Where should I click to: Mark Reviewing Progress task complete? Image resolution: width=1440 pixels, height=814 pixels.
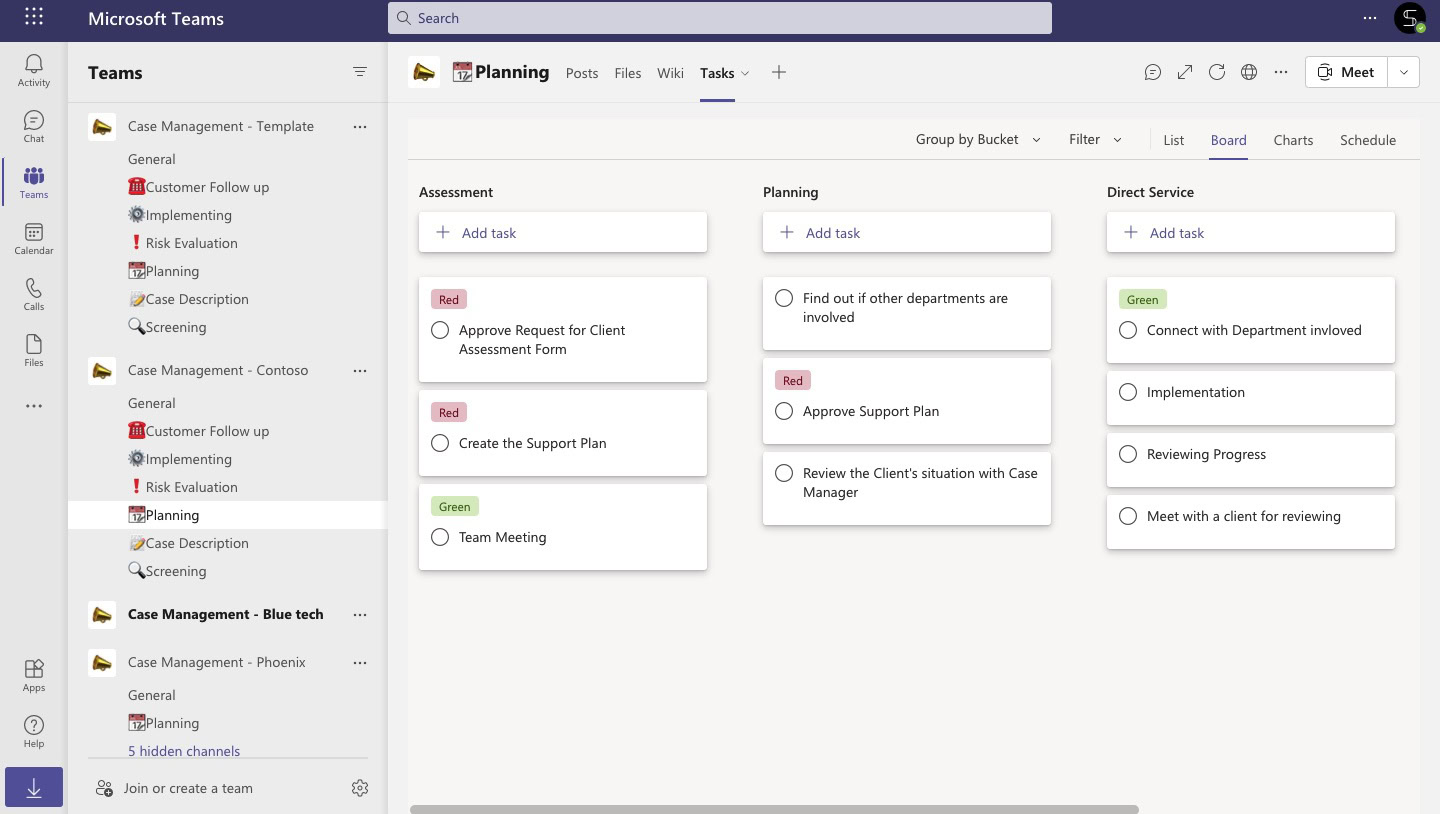coord(1128,454)
